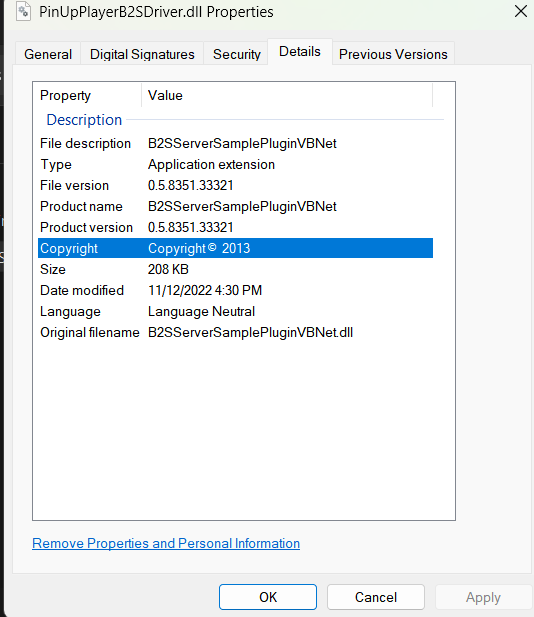This screenshot has width=534, height=617.
Task: Collapse the Description group heading
Action: 84,120
